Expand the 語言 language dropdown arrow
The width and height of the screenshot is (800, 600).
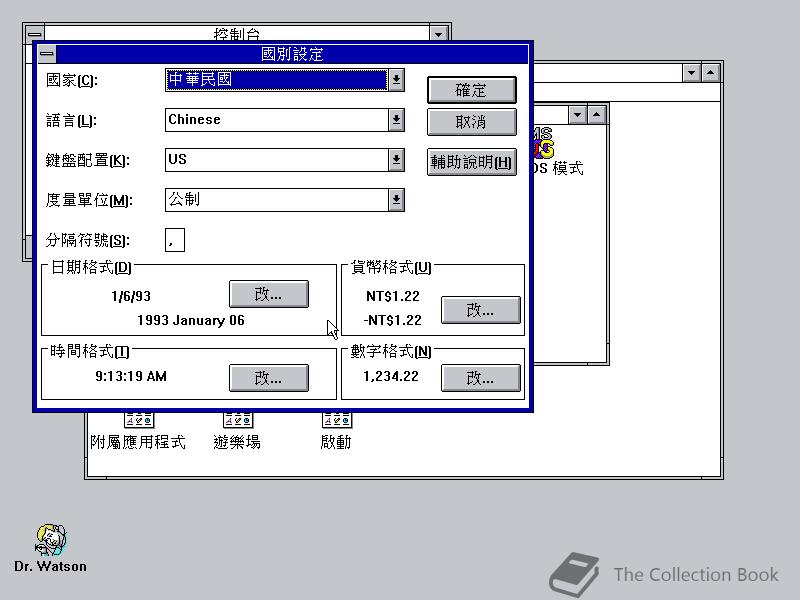(x=396, y=120)
